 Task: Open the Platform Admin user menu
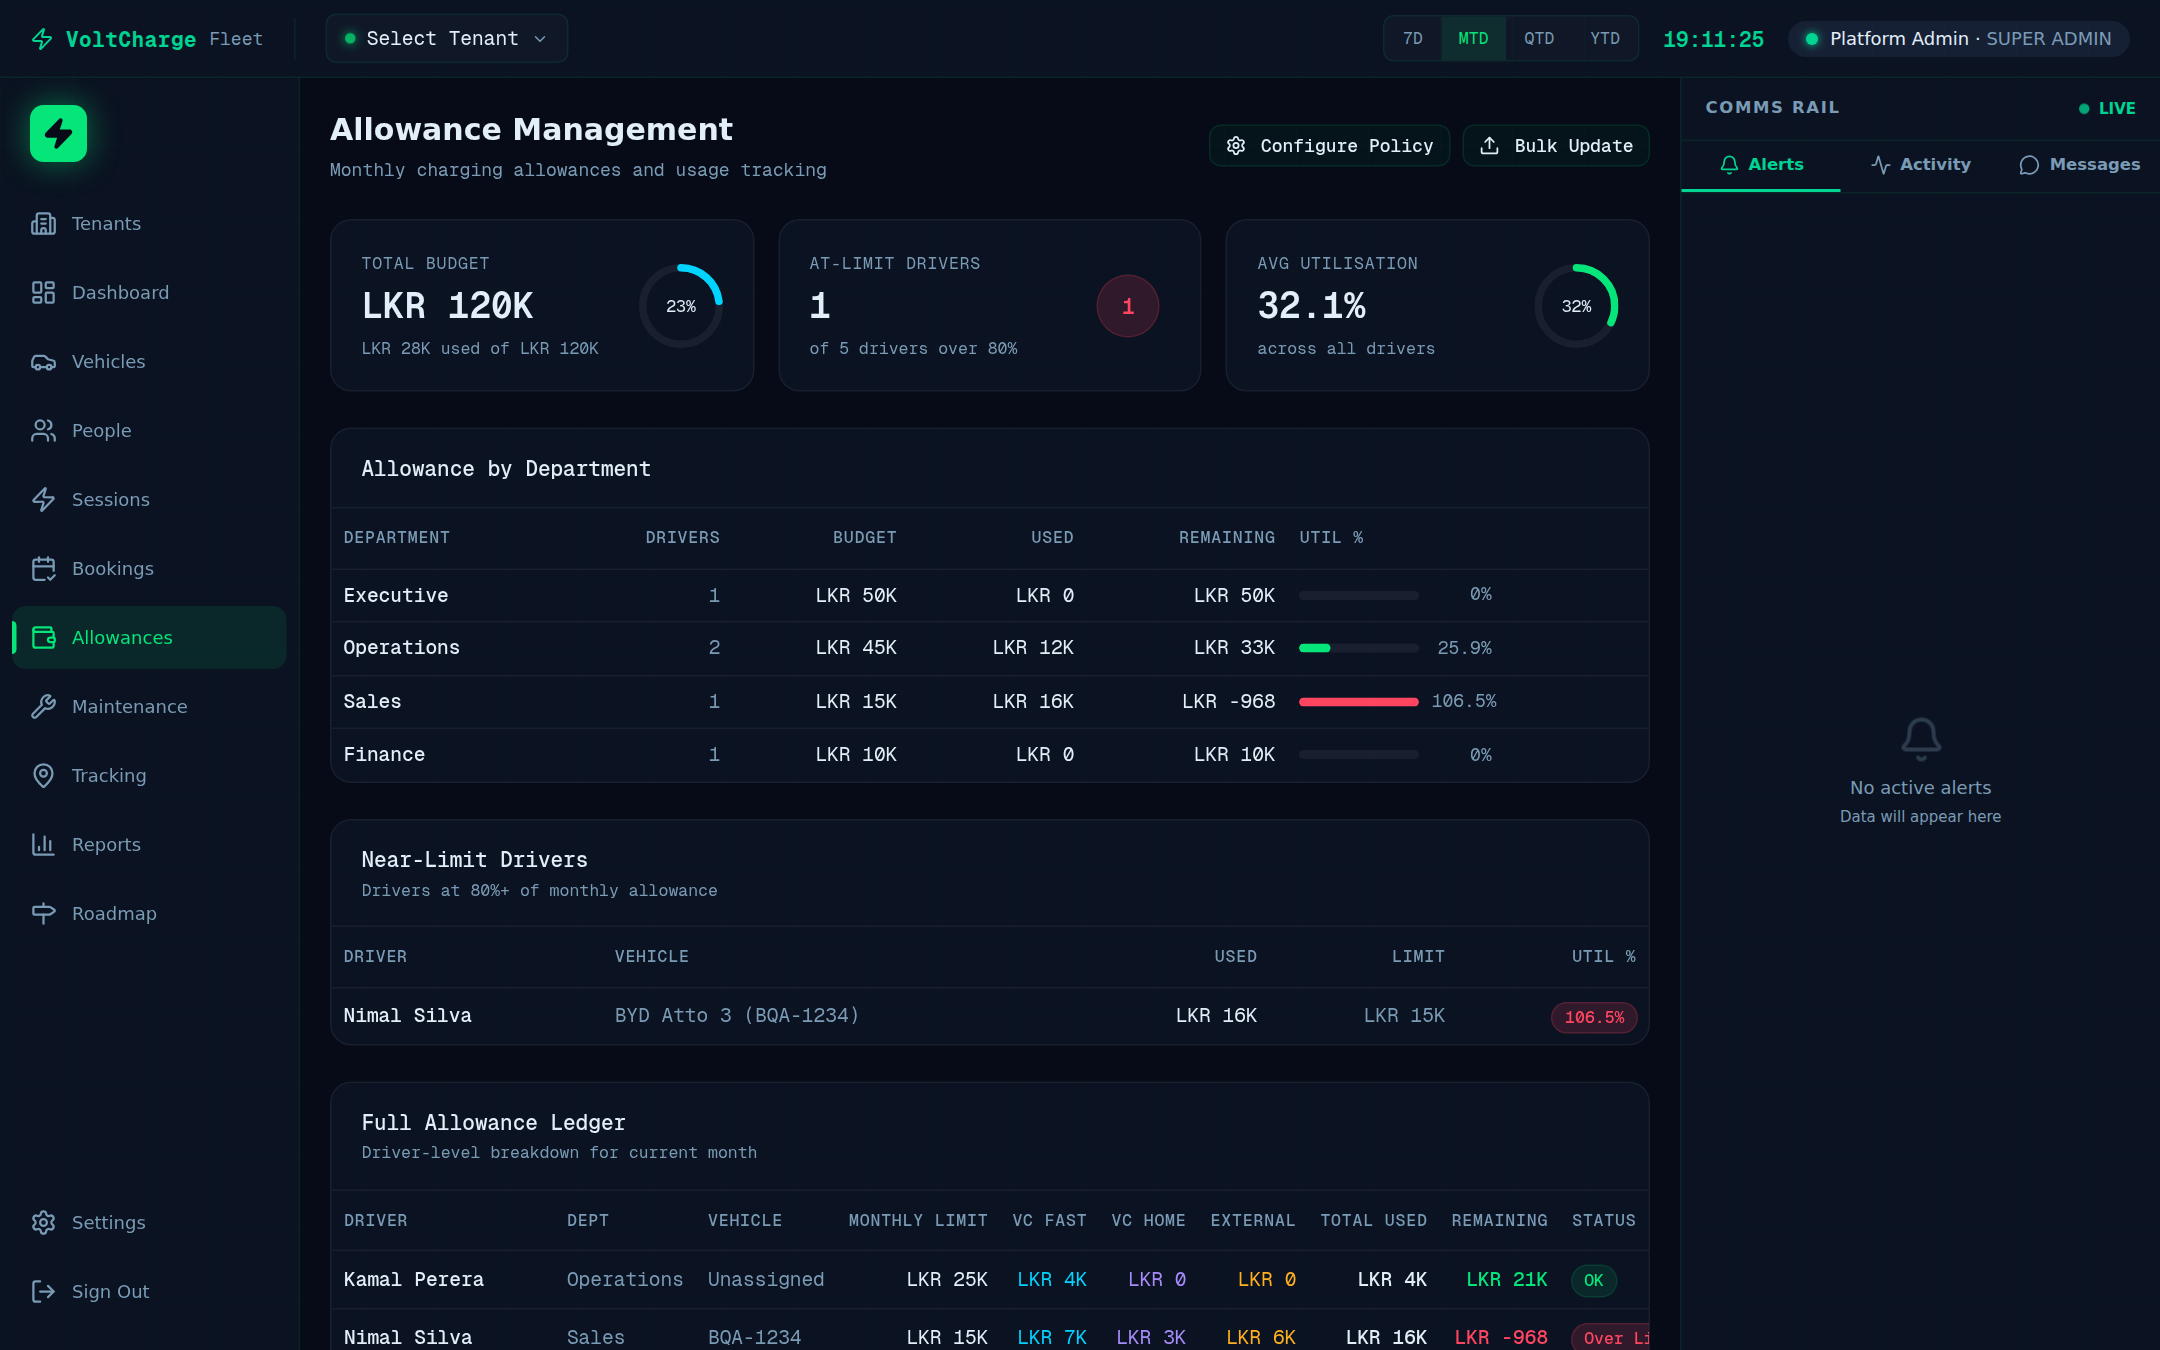(1958, 39)
